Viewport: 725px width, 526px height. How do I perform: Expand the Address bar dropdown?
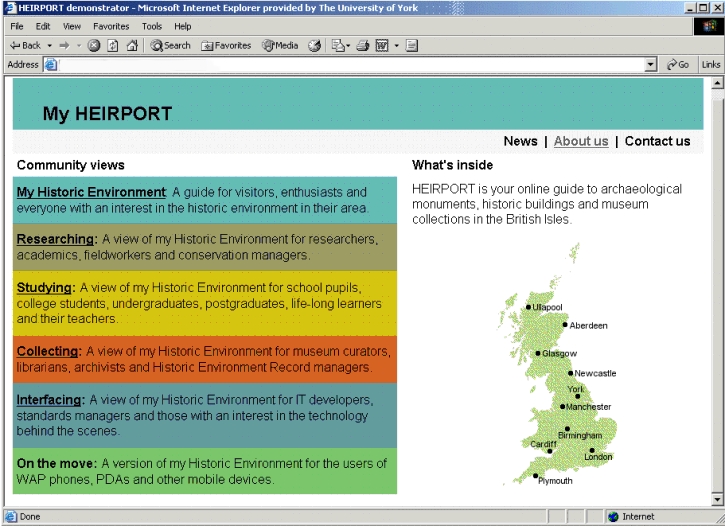pos(651,65)
